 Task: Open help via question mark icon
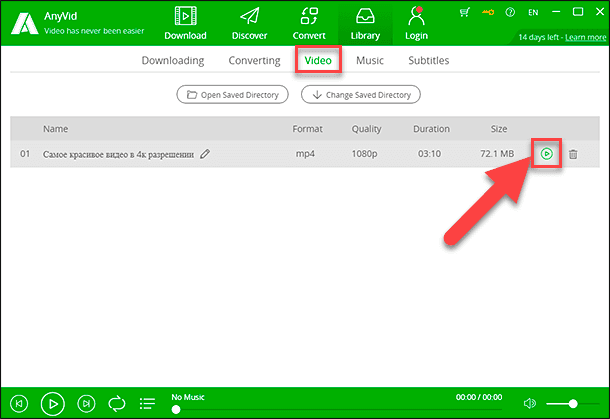tap(510, 12)
